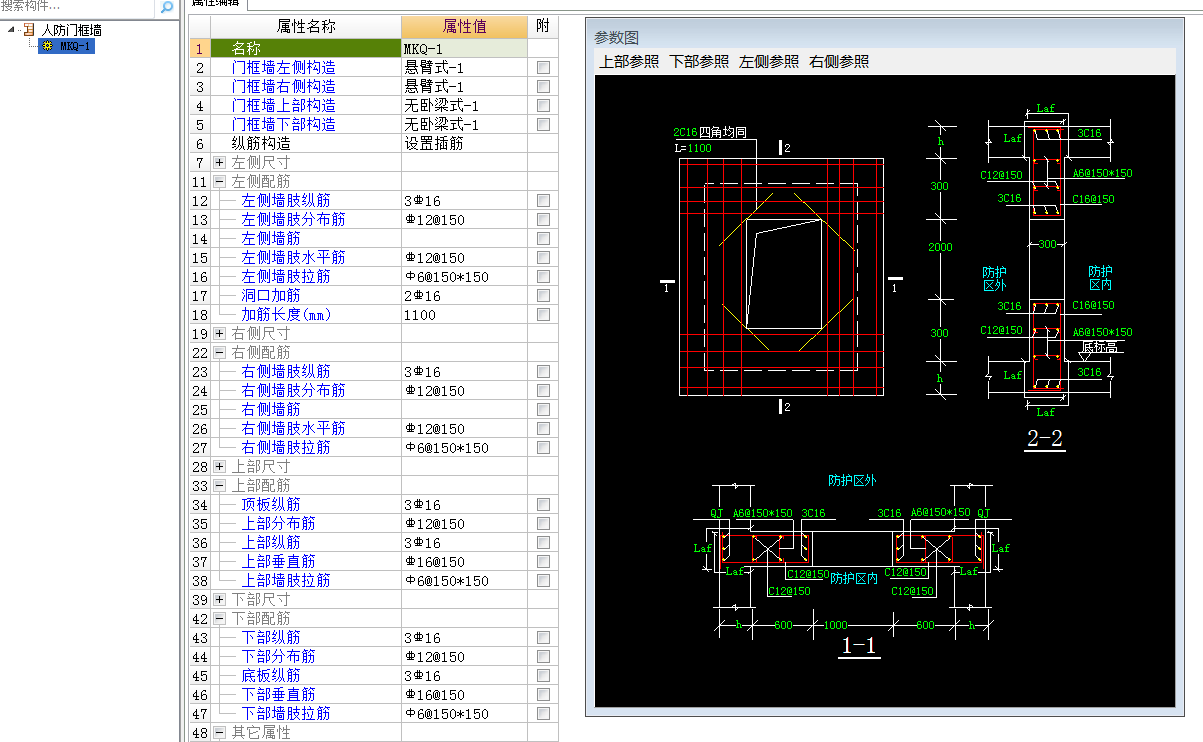Open the 上部参照 tab
Image resolution: width=1203 pixels, height=742 pixels.
click(x=629, y=62)
